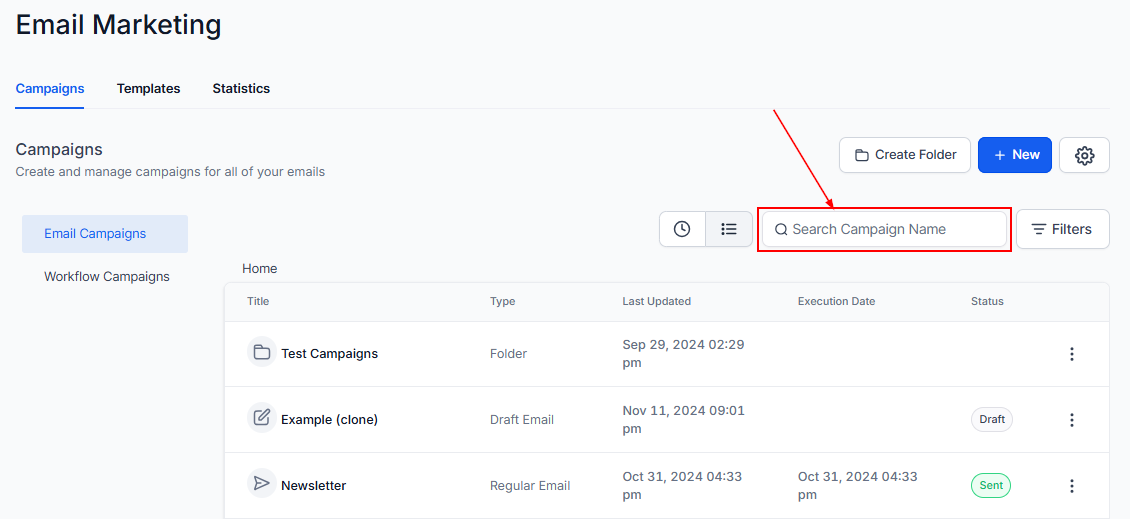Click the Newsletter paper plane icon
Viewport: 1130px width, 519px height.
click(262, 484)
